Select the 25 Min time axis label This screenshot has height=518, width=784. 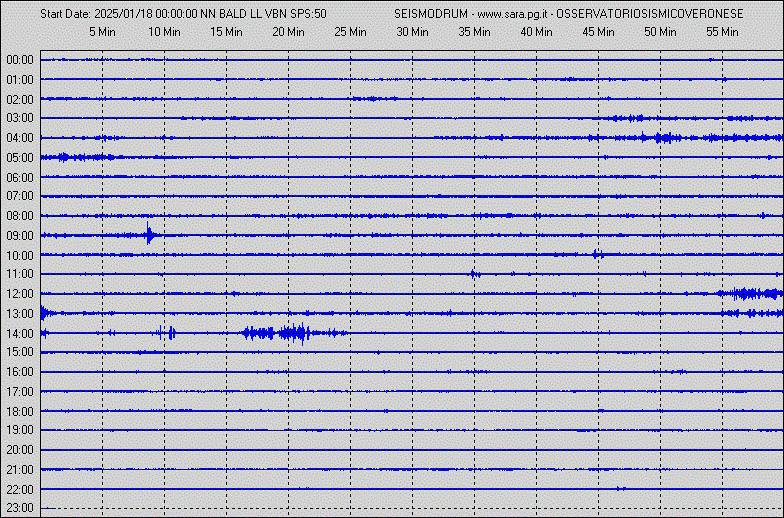tap(350, 32)
